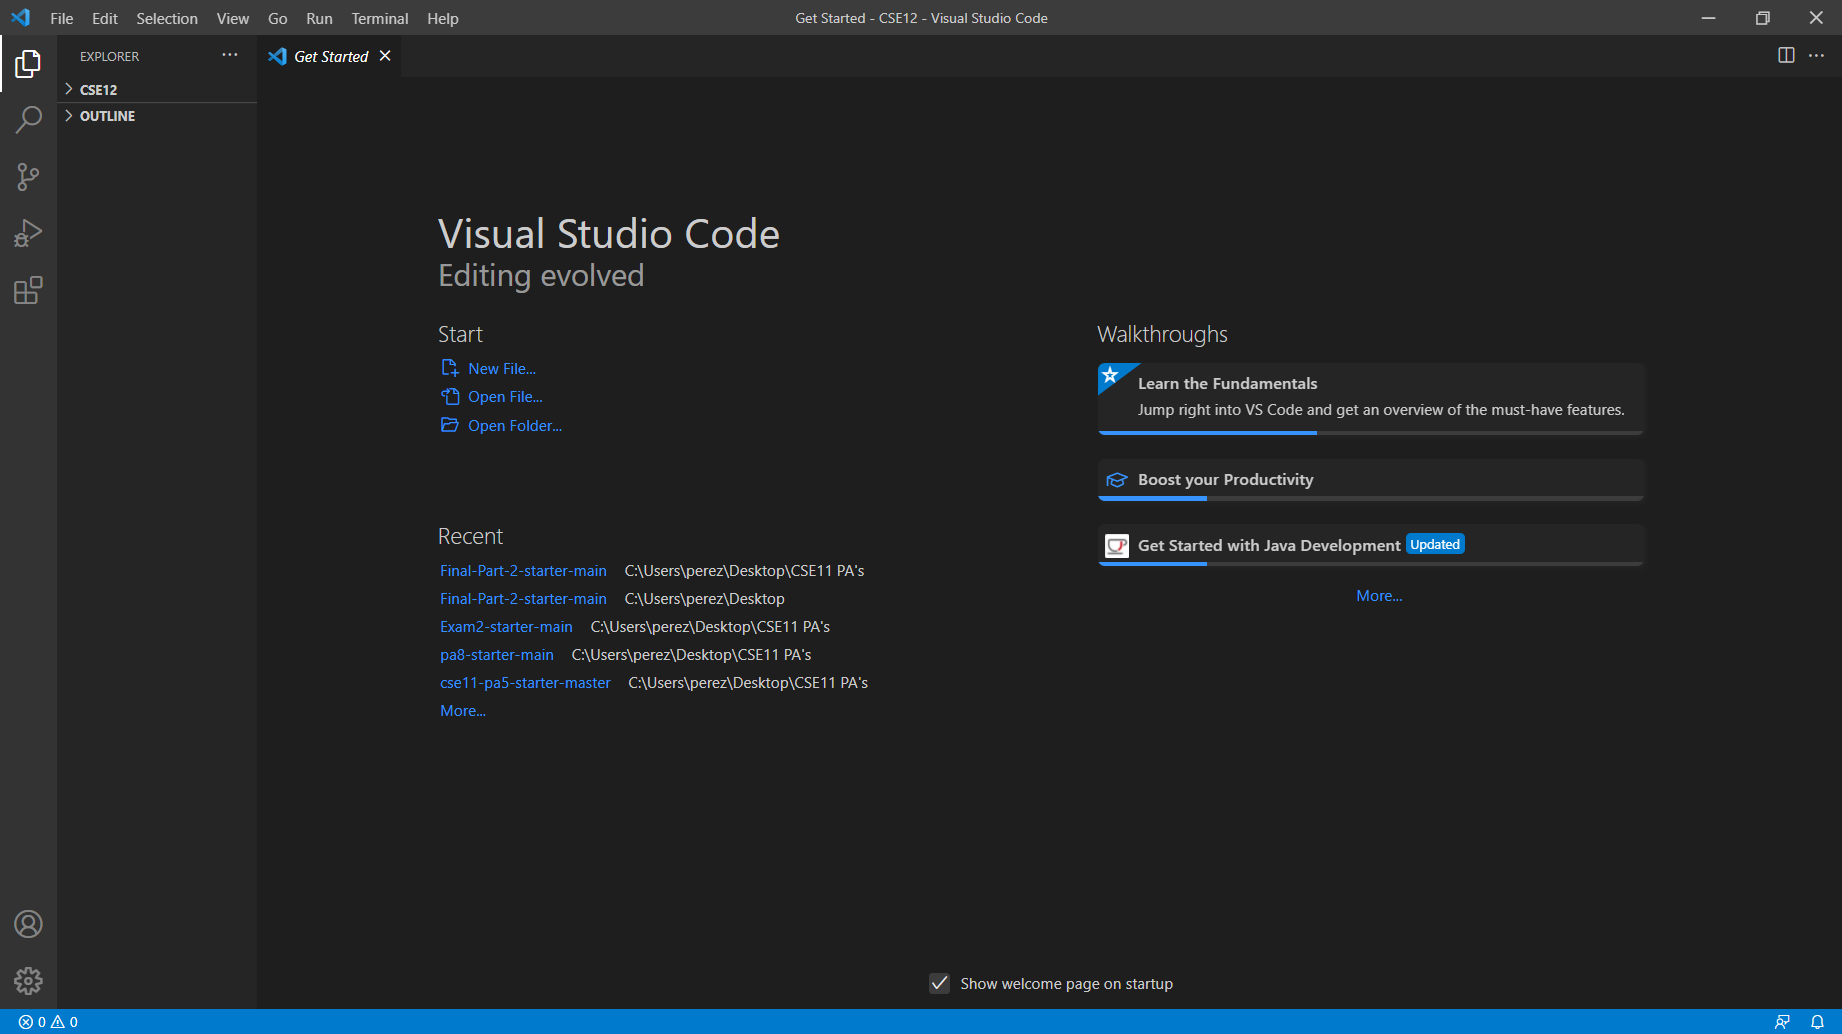Open the Extensions view

point(28,291)
